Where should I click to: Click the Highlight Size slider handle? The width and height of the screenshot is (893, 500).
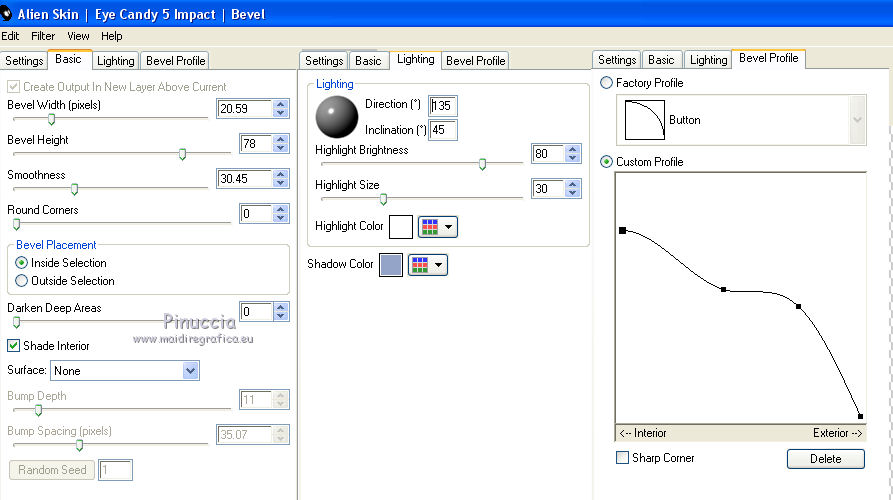tap(383, 199)
